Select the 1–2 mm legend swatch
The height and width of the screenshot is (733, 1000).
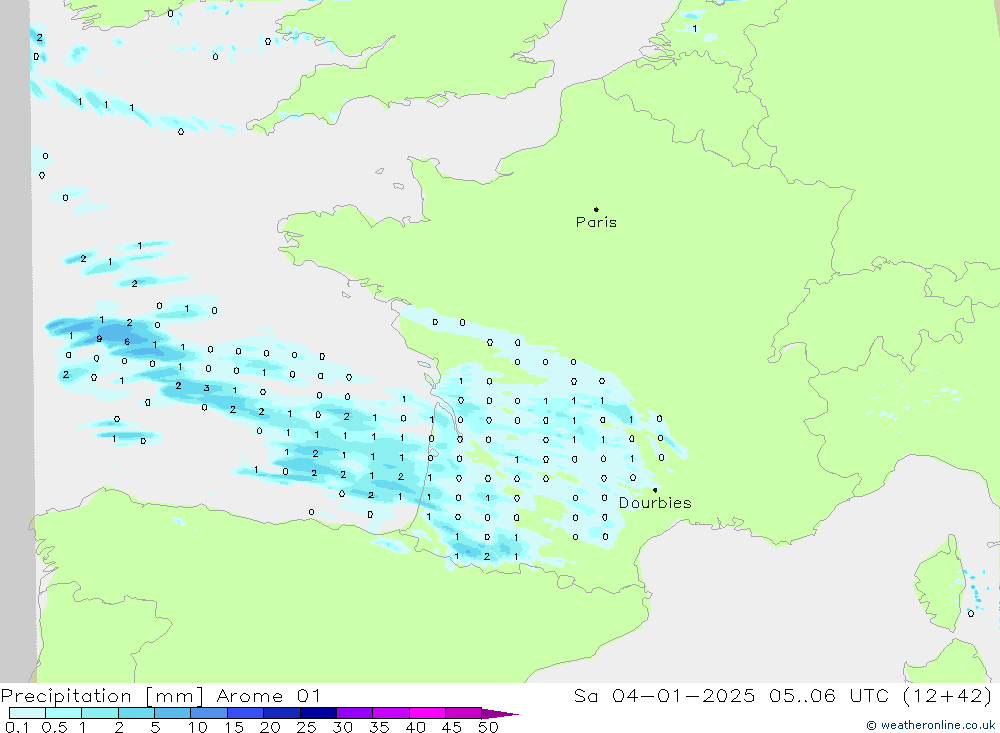point(100,713)
